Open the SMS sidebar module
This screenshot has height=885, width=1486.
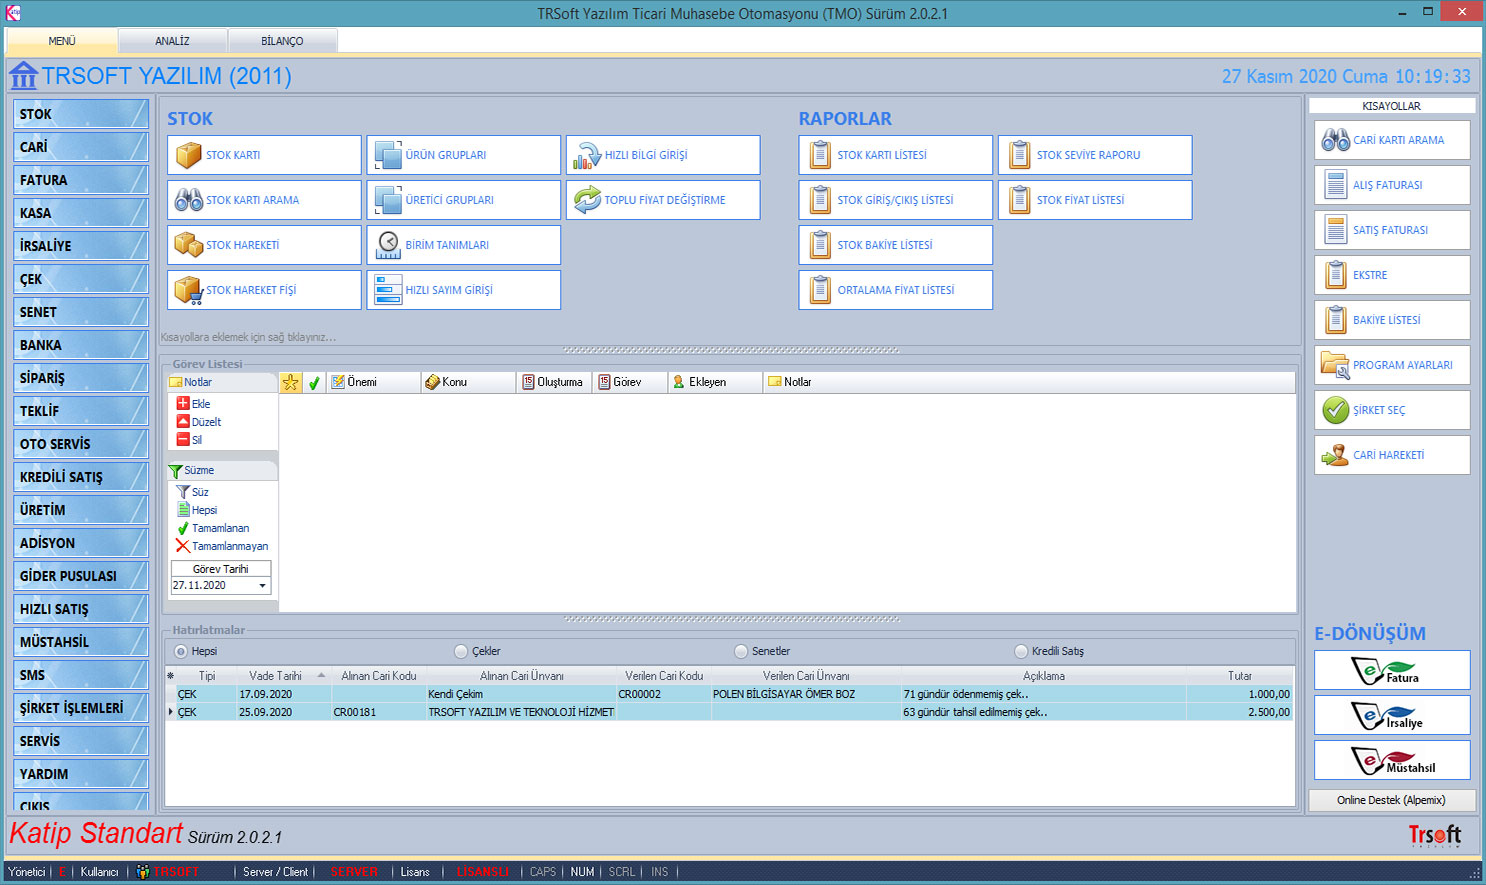[81, 675]
